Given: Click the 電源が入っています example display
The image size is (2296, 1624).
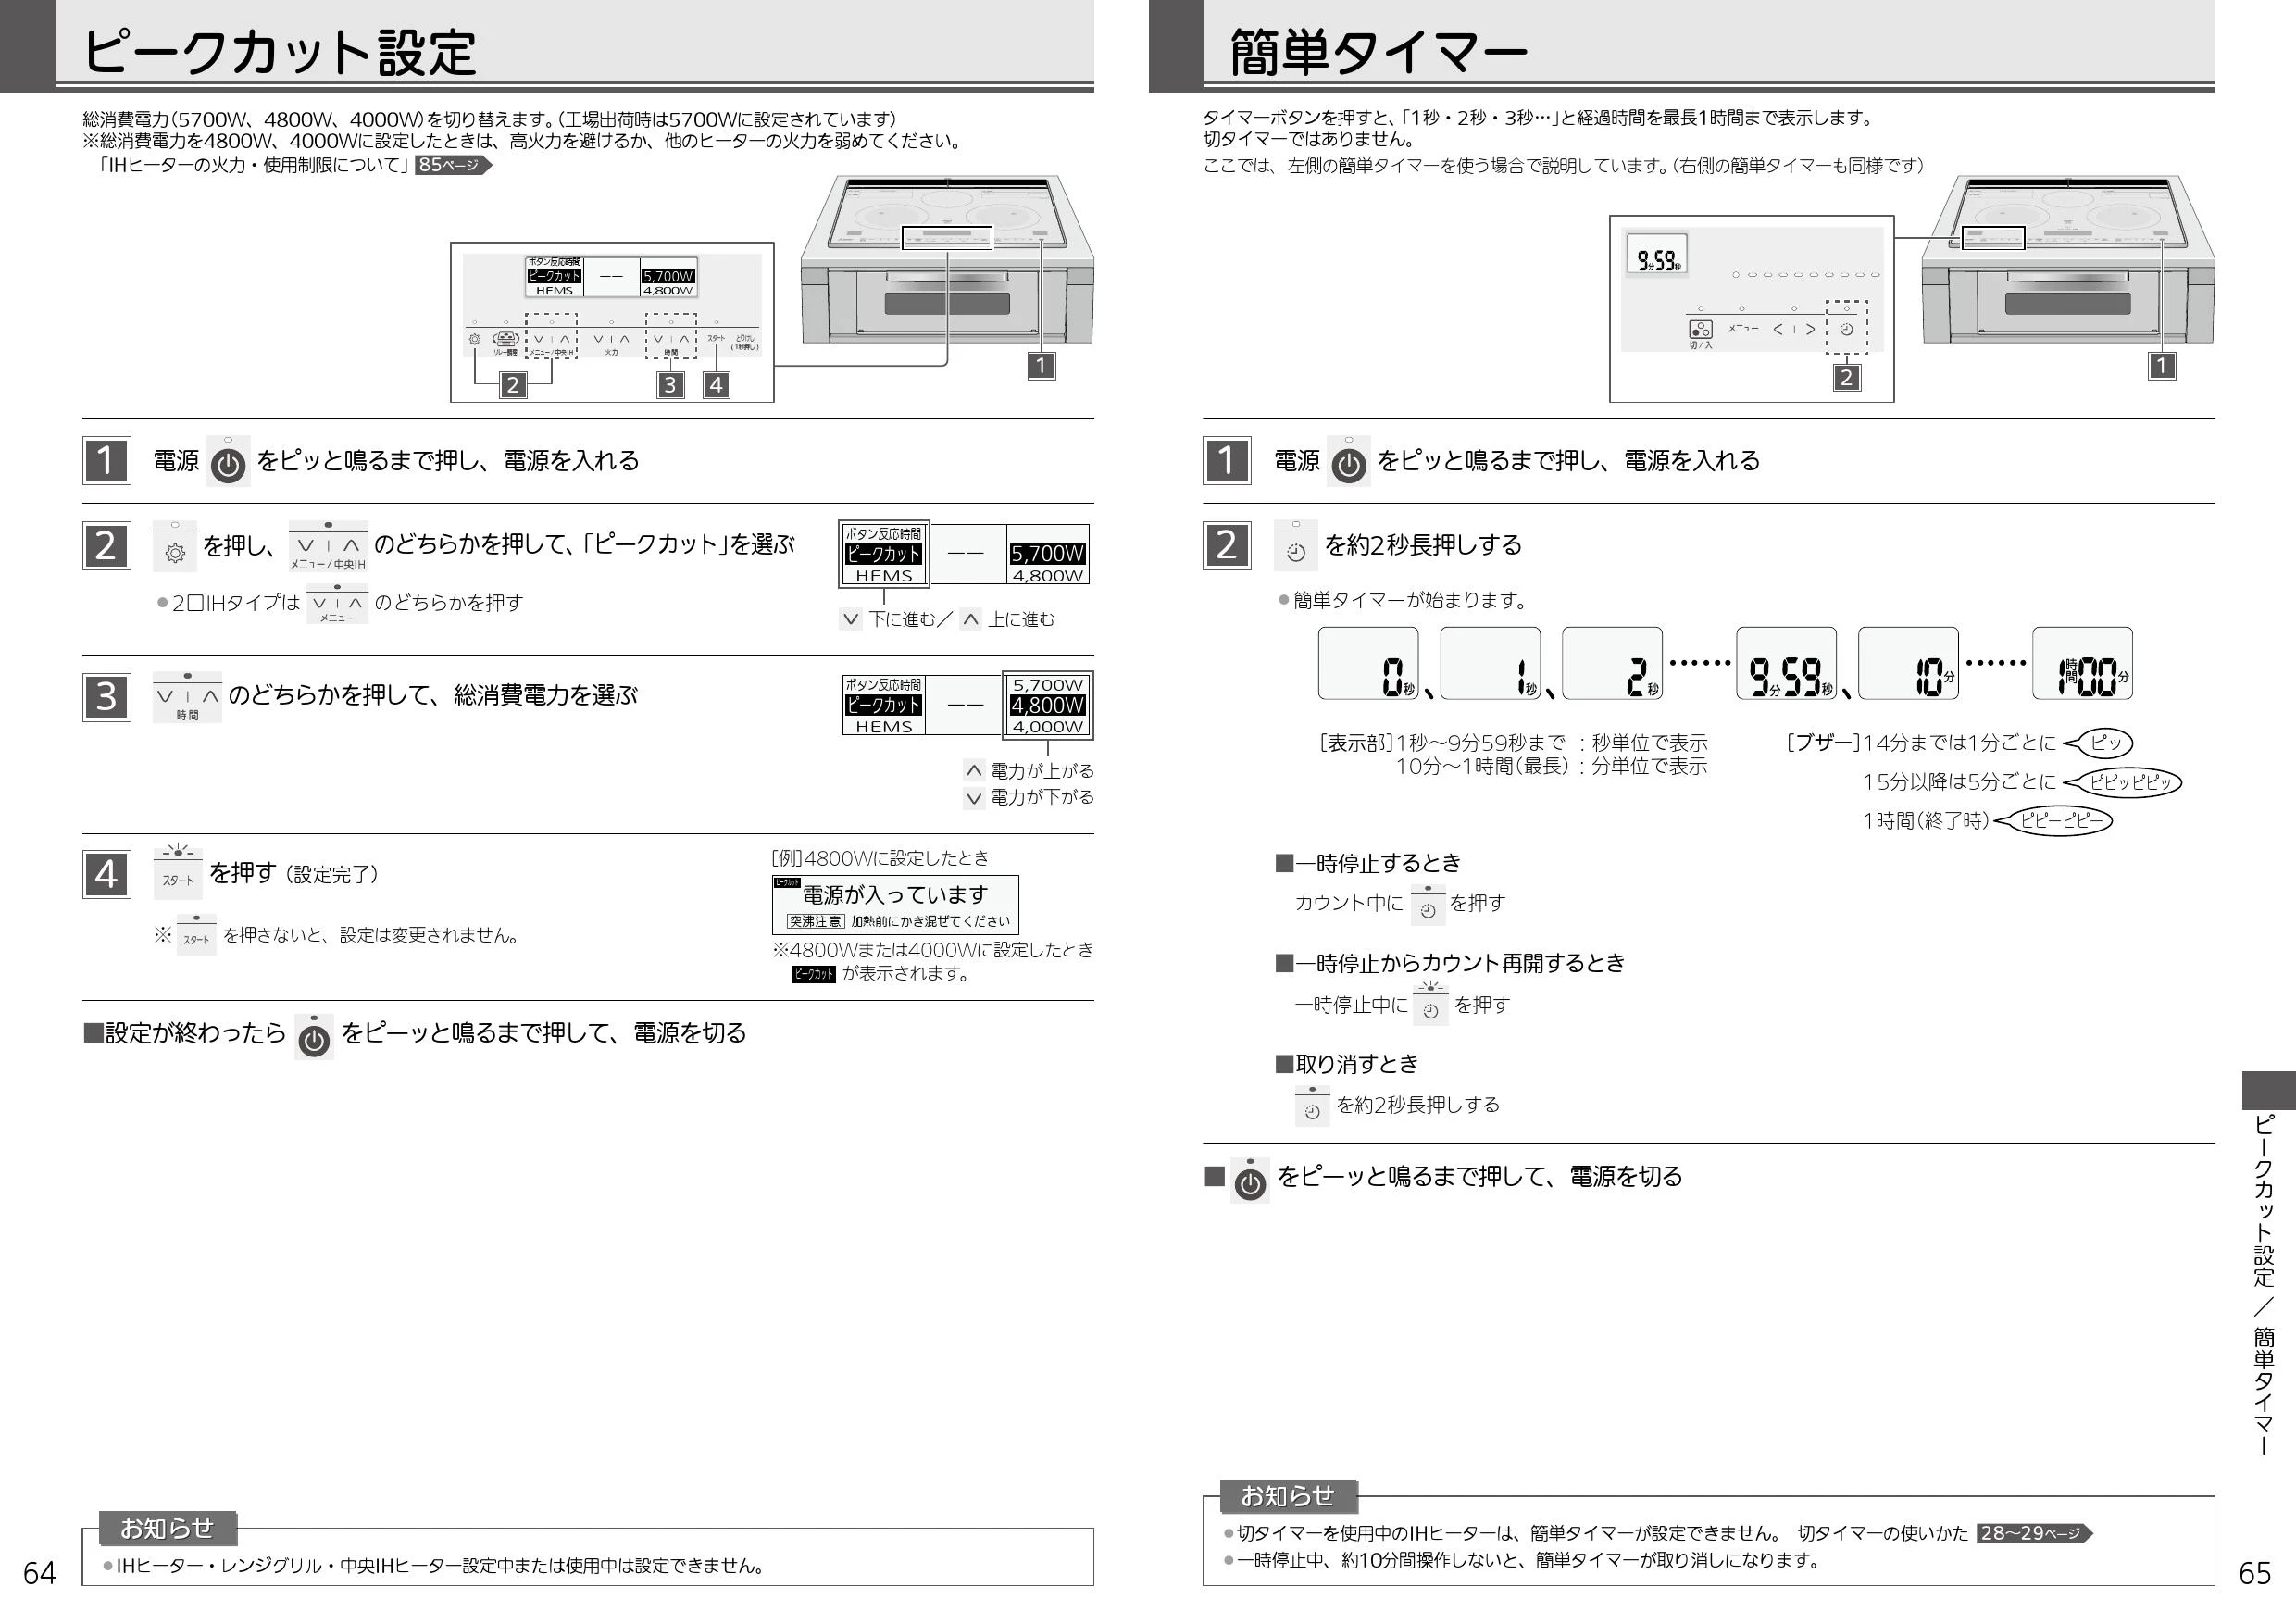Looking at the screenshot, I should point(895,904).
